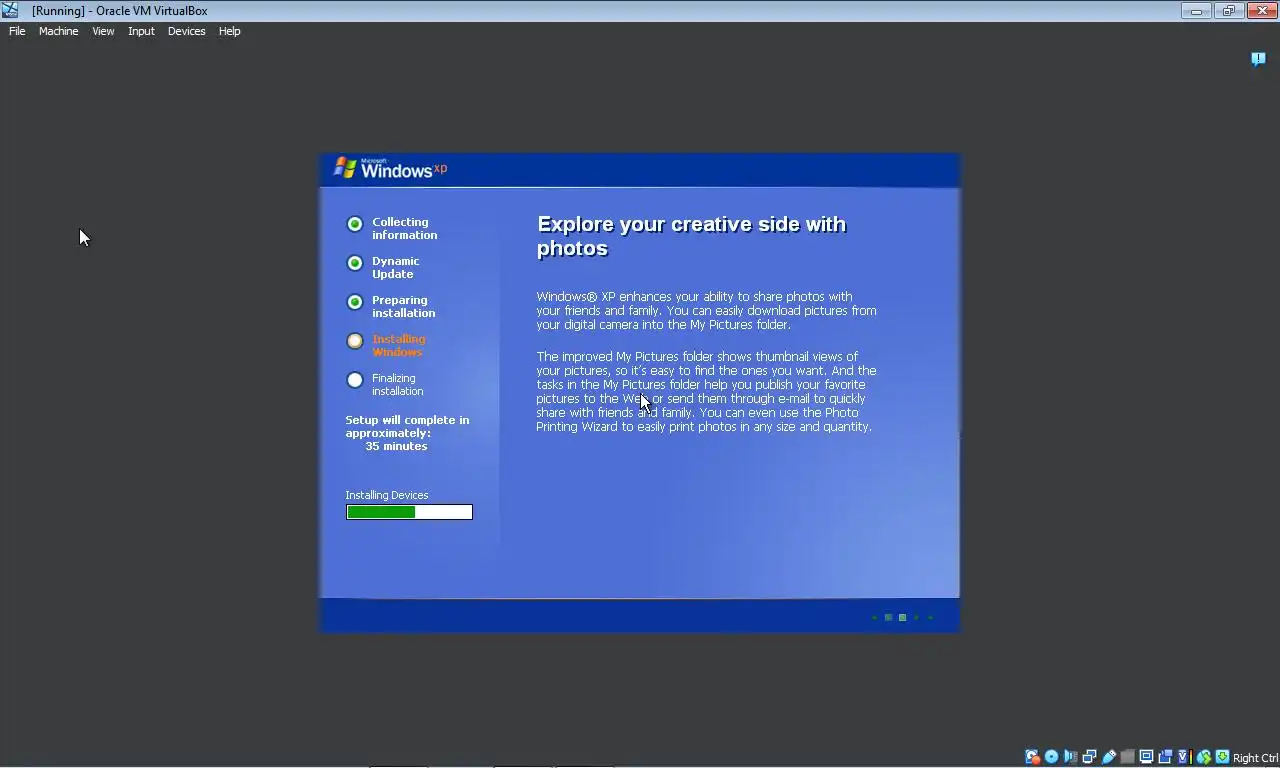This screenshot has height=768, width=1280.
Task: Click the keyboard capture arrow icon
Action: (1223, 757)
